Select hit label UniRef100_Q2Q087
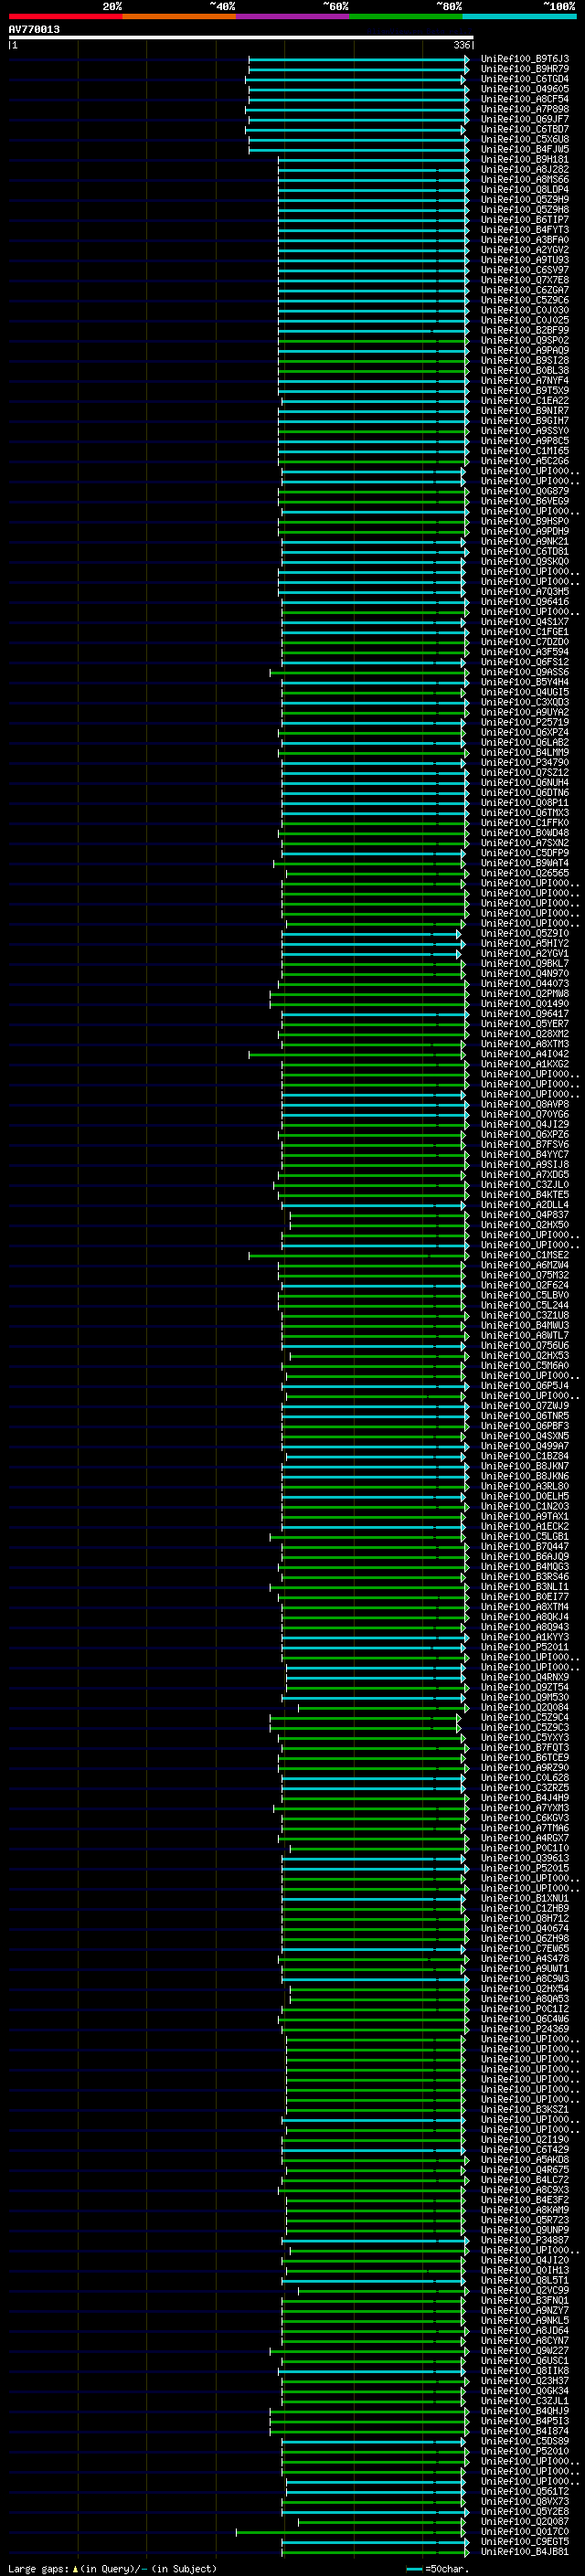This screenshot has height=2576, width=585. (524, 2521)
